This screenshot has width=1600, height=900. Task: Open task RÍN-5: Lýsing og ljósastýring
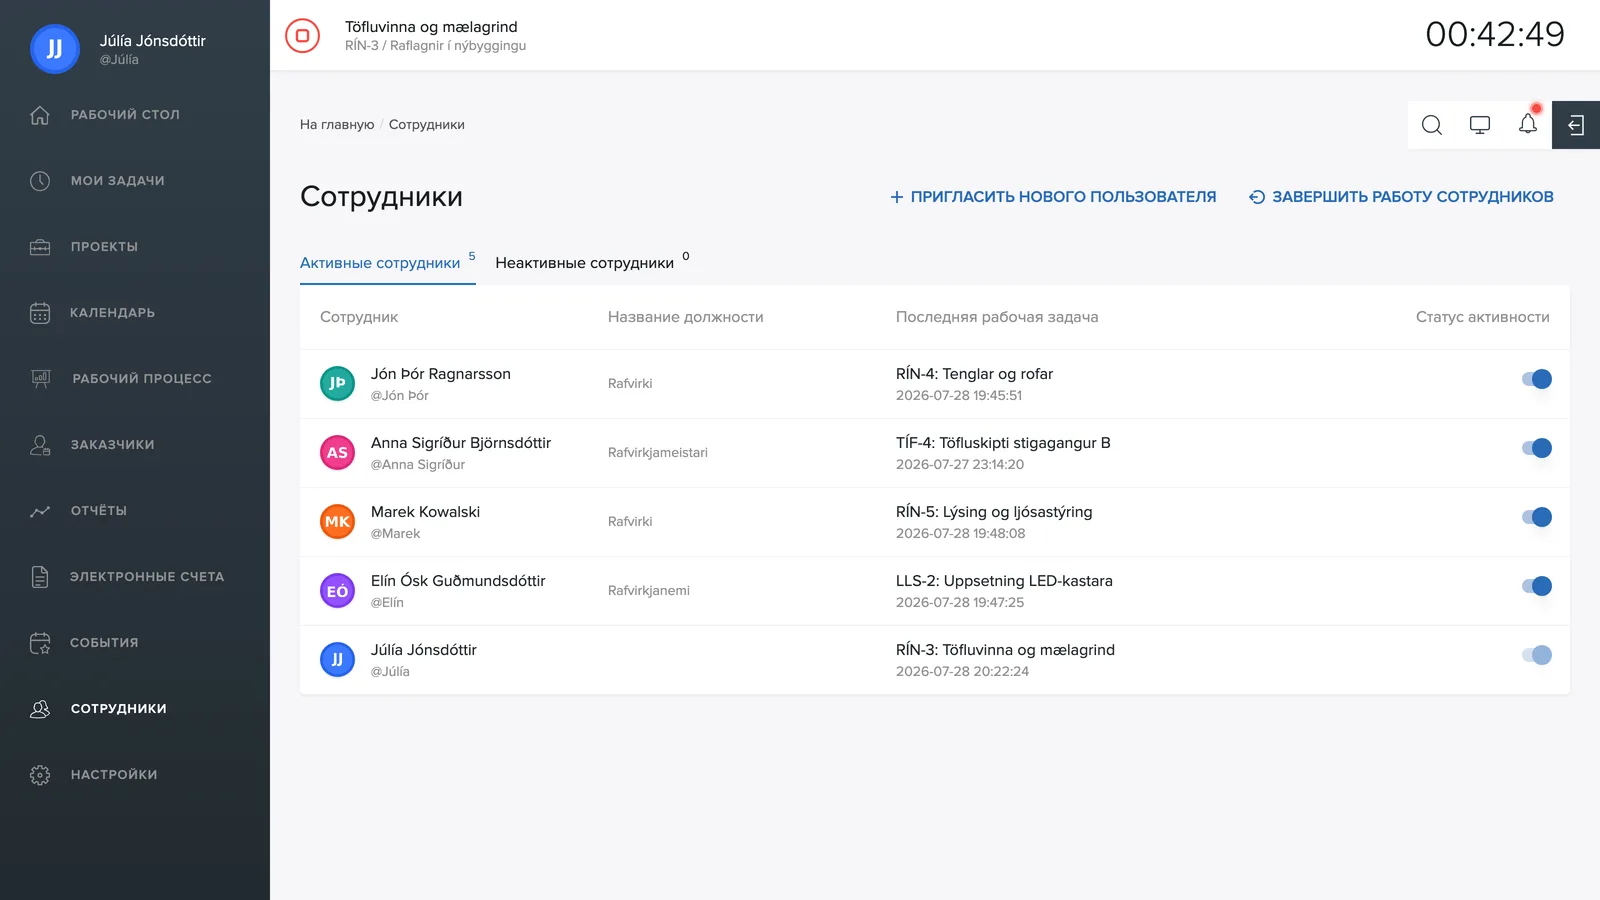[x=994, y=512]
